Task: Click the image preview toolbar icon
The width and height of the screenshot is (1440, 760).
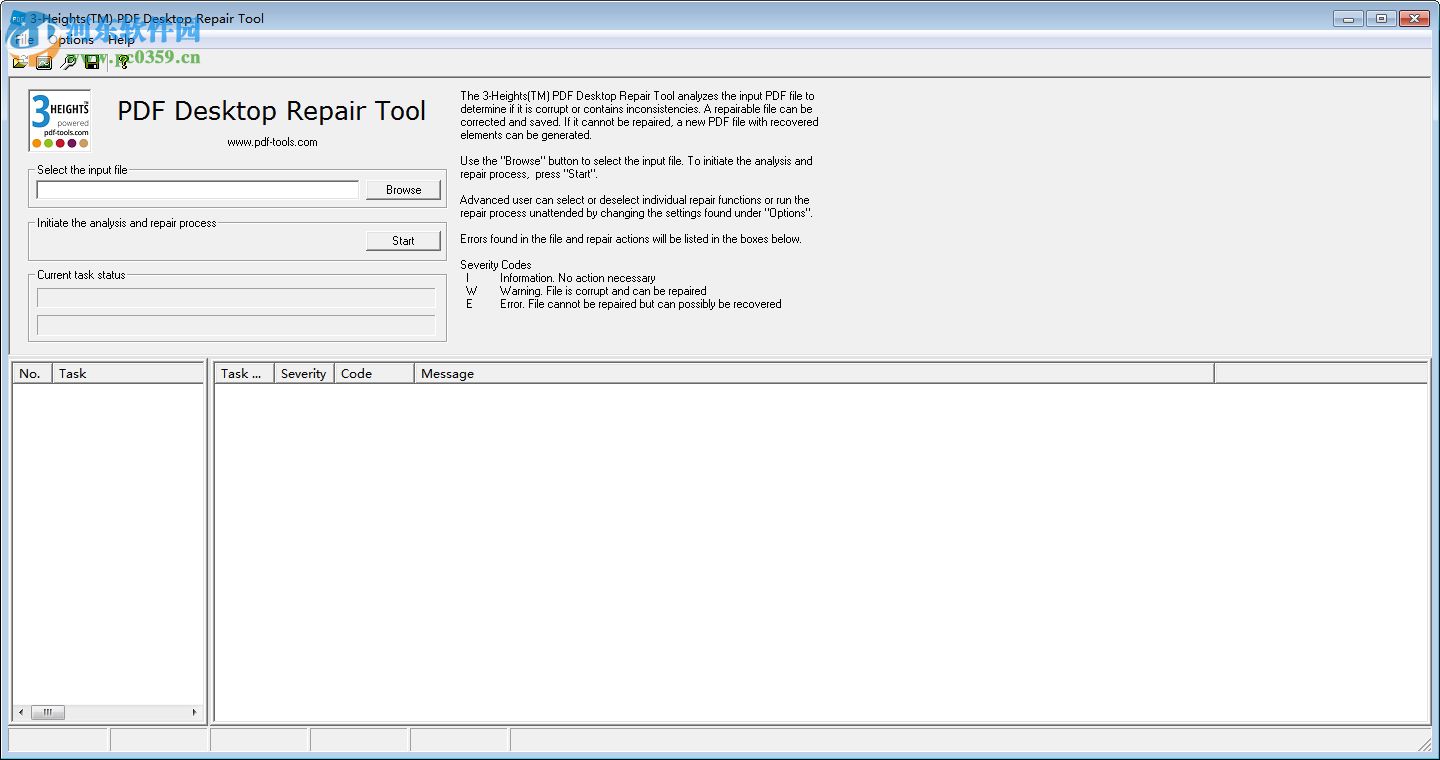Action: (44, 62)
